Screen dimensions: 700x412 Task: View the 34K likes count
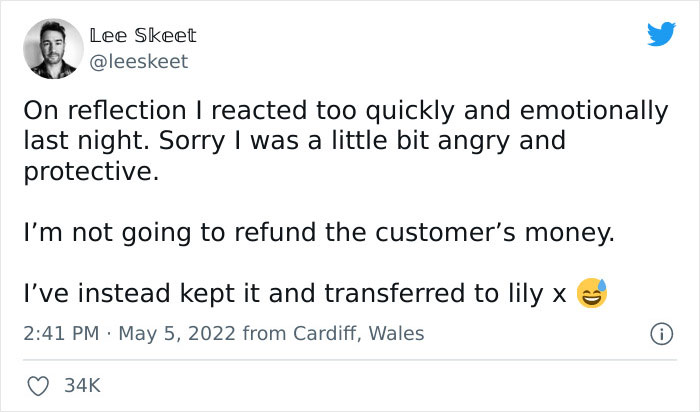83,386
